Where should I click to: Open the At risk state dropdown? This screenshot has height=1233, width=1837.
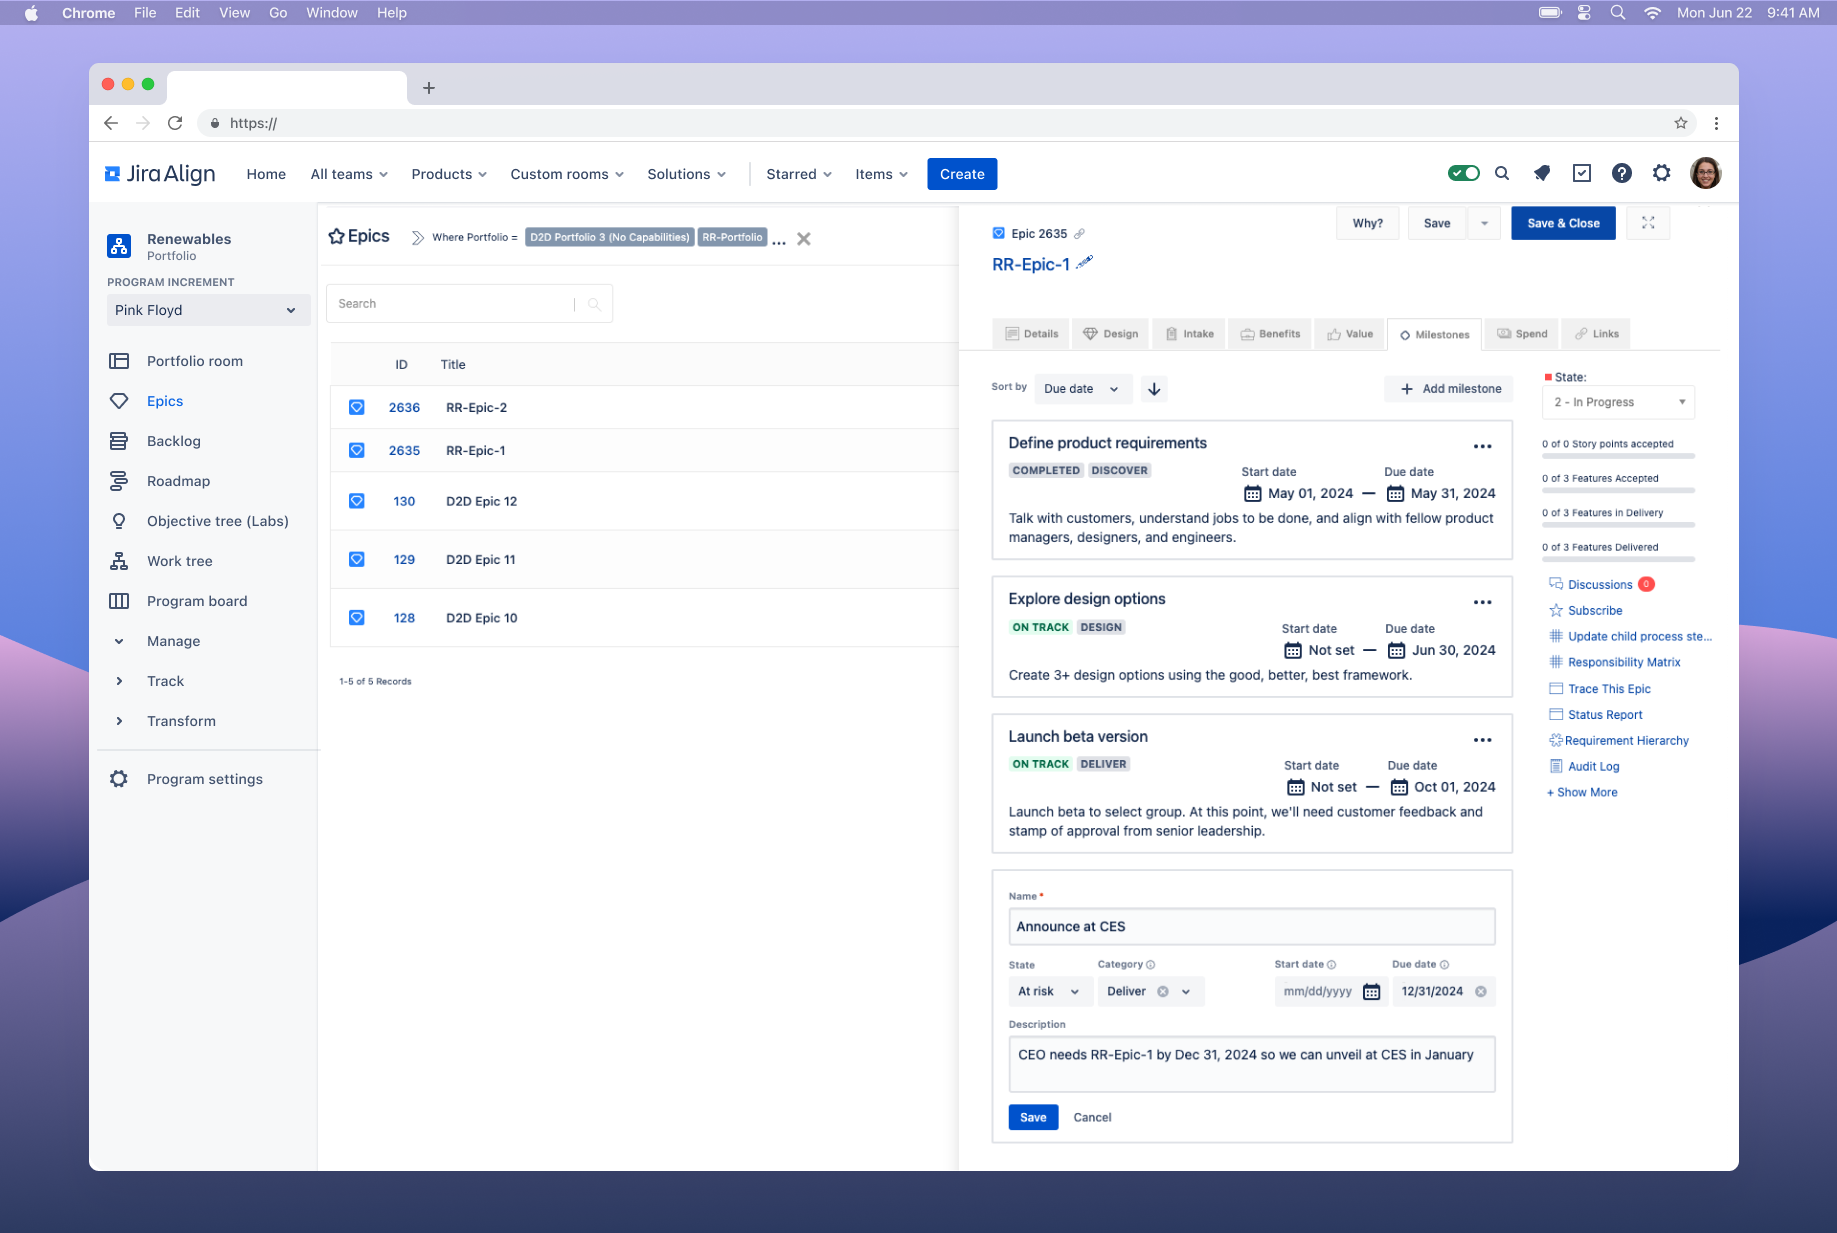1048,992
